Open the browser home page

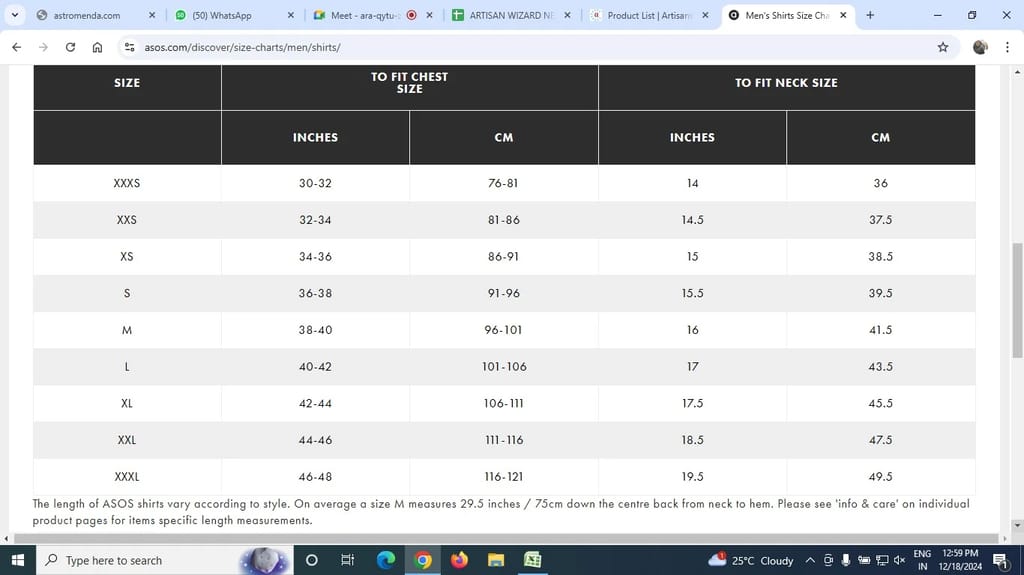tap(97, 47)
